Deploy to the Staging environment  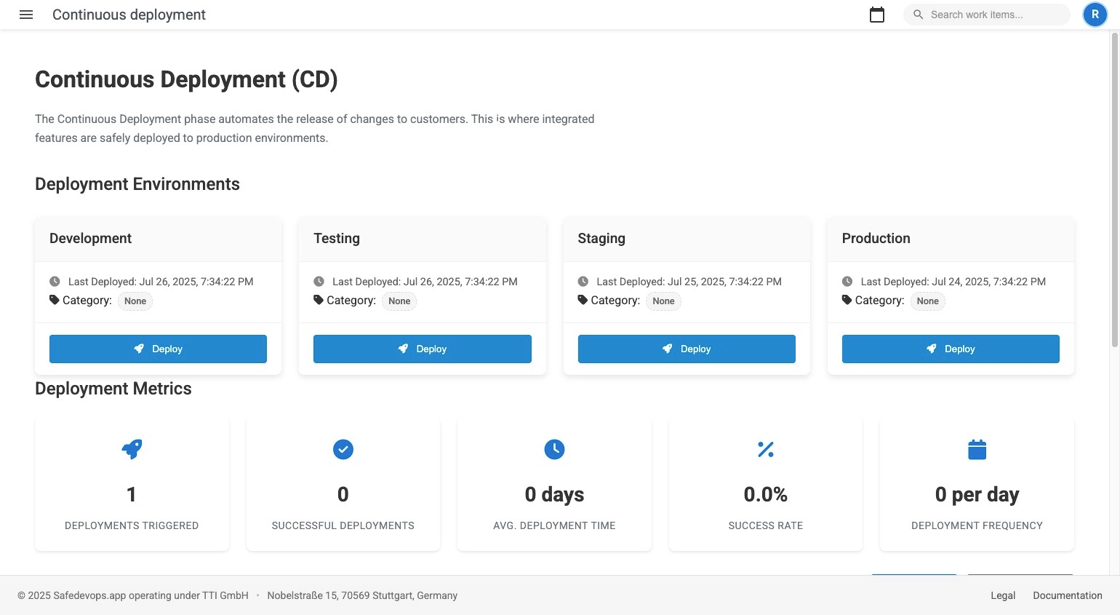click(686, 348)
